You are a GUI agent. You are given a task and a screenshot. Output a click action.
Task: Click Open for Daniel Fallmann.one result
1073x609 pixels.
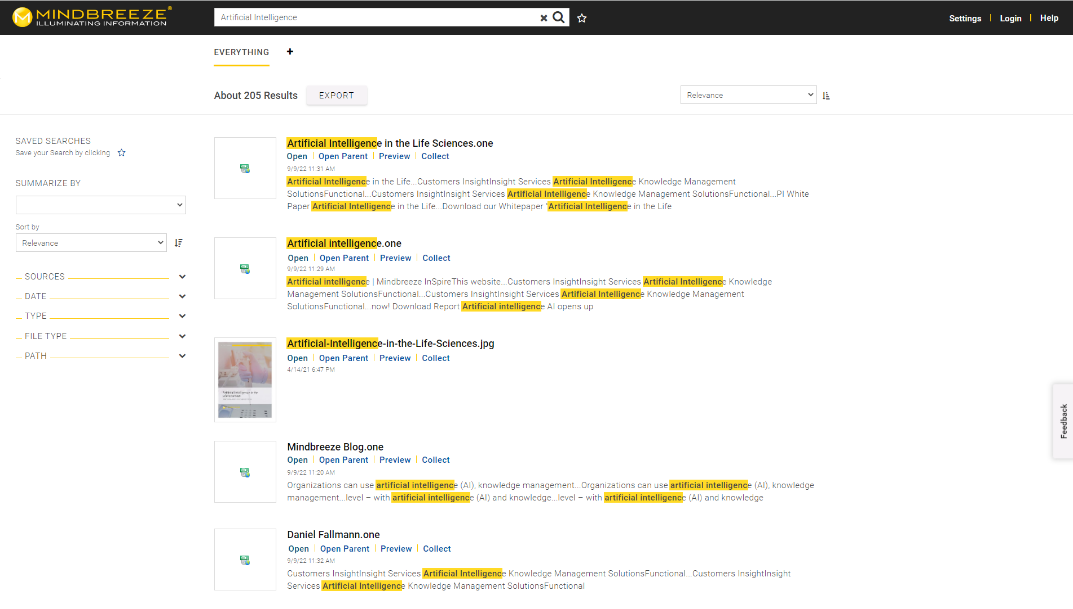click(298, 549)
